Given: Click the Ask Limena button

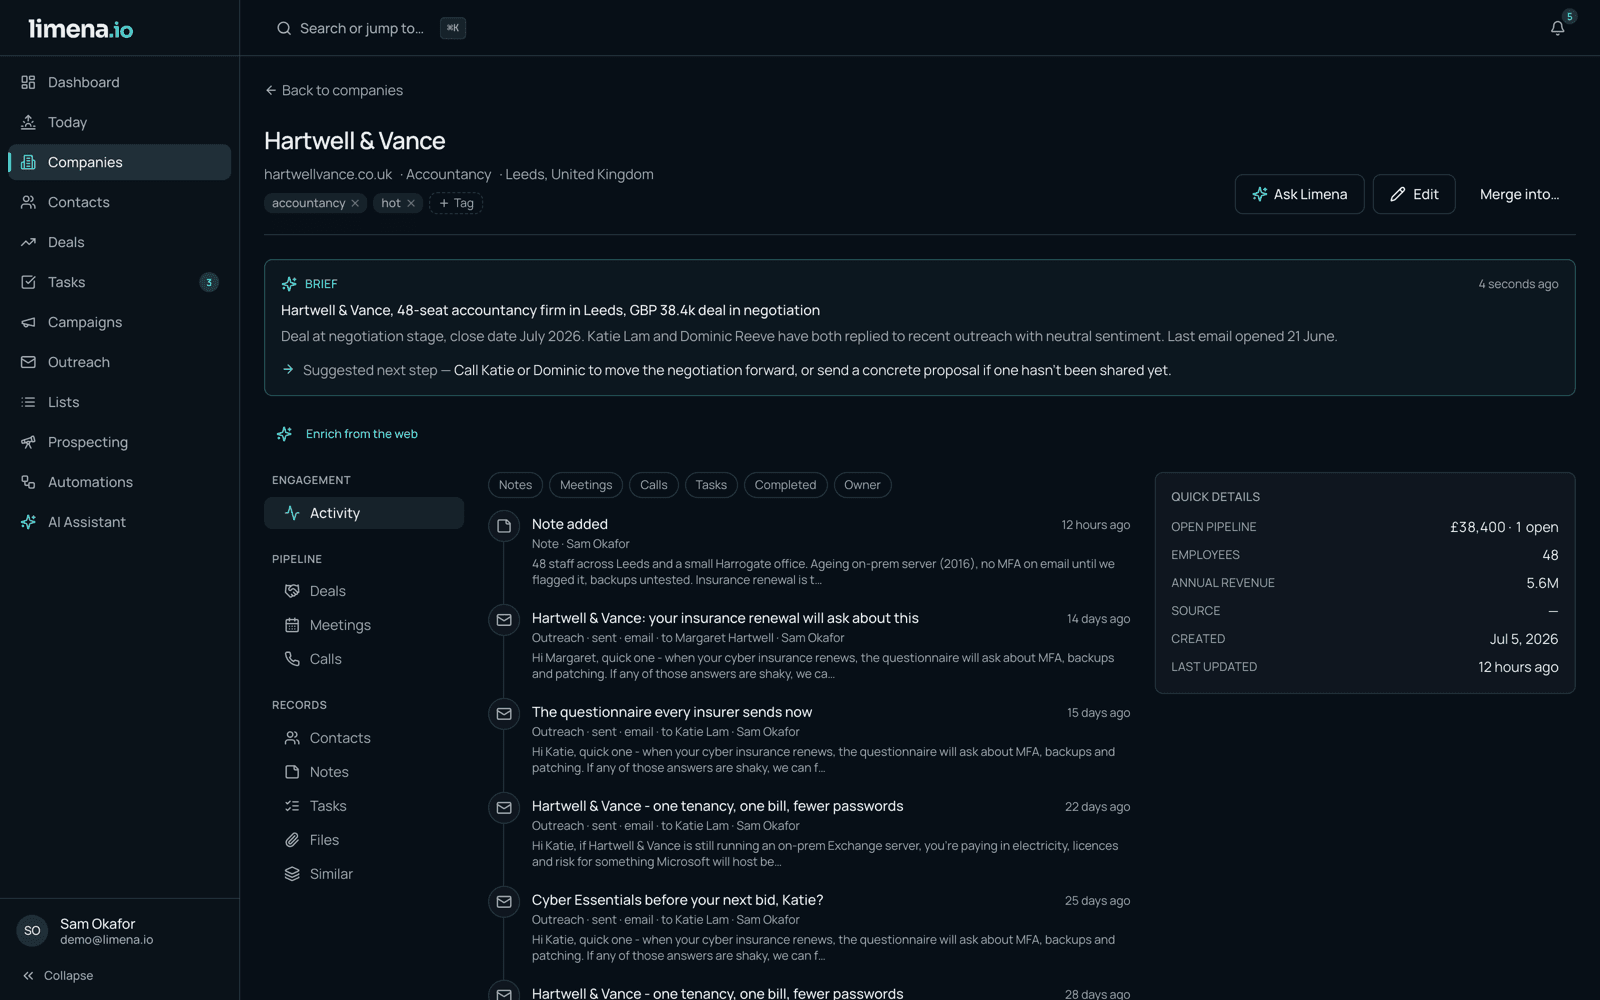Looking at the screenshot, I should (x=1299, y=194).
